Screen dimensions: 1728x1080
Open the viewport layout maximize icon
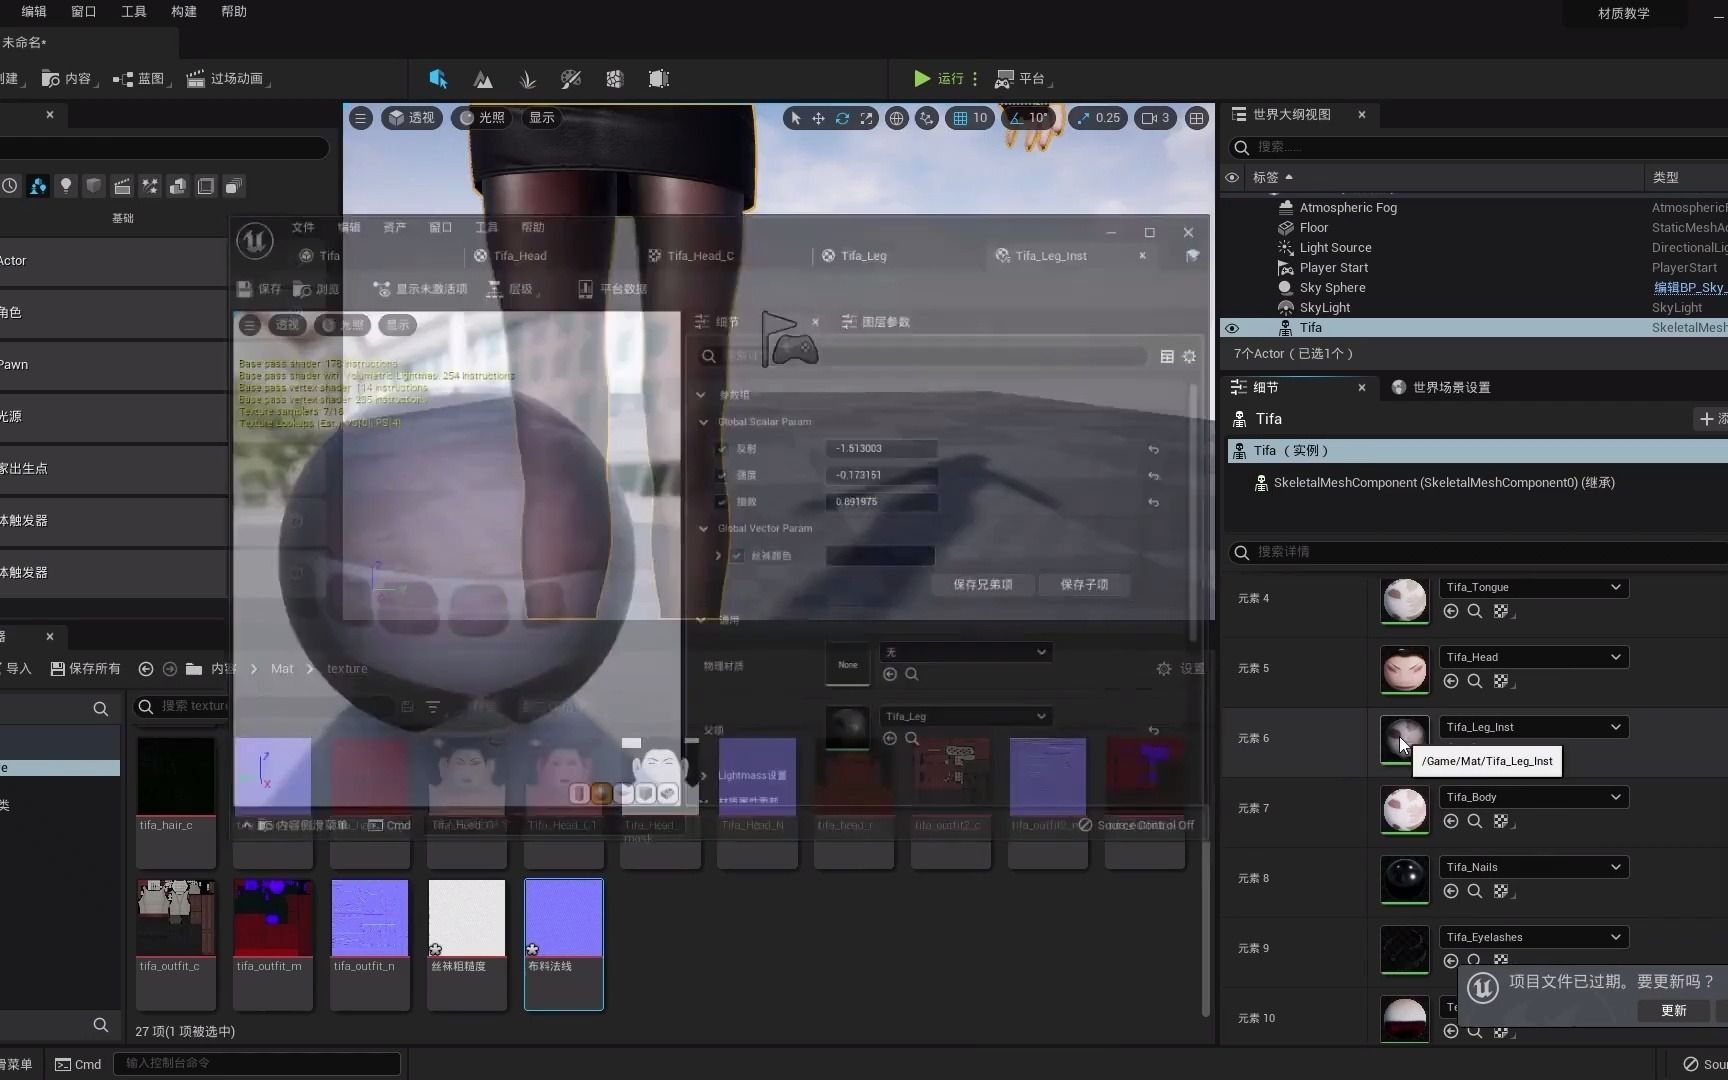pyautogui.click(x=1196, y=118)
